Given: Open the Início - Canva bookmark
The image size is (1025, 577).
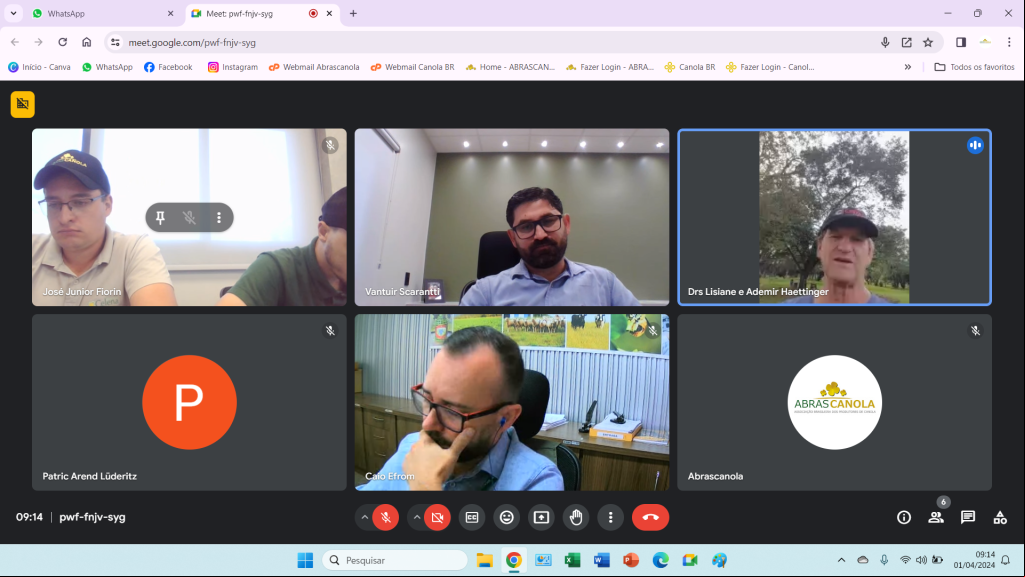Looking at the screenshot, I should coord(39,67).
